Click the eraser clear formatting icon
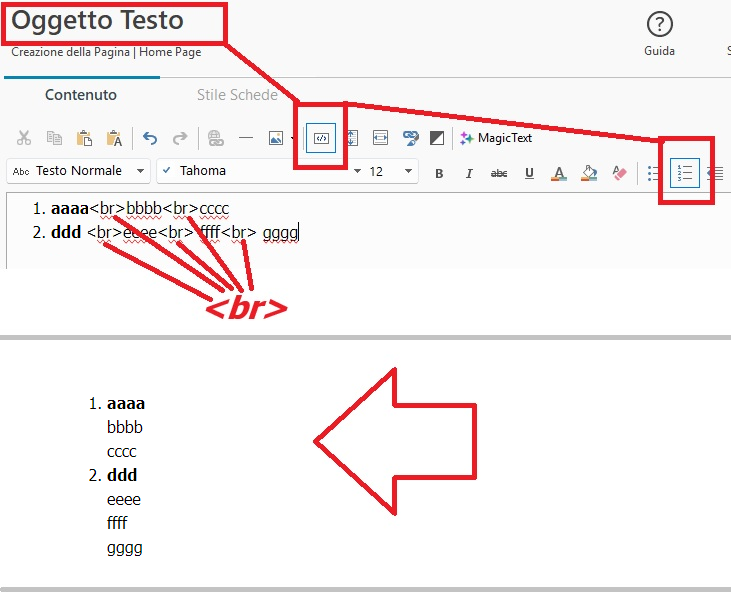731x595 pixels. pos(619,173)
